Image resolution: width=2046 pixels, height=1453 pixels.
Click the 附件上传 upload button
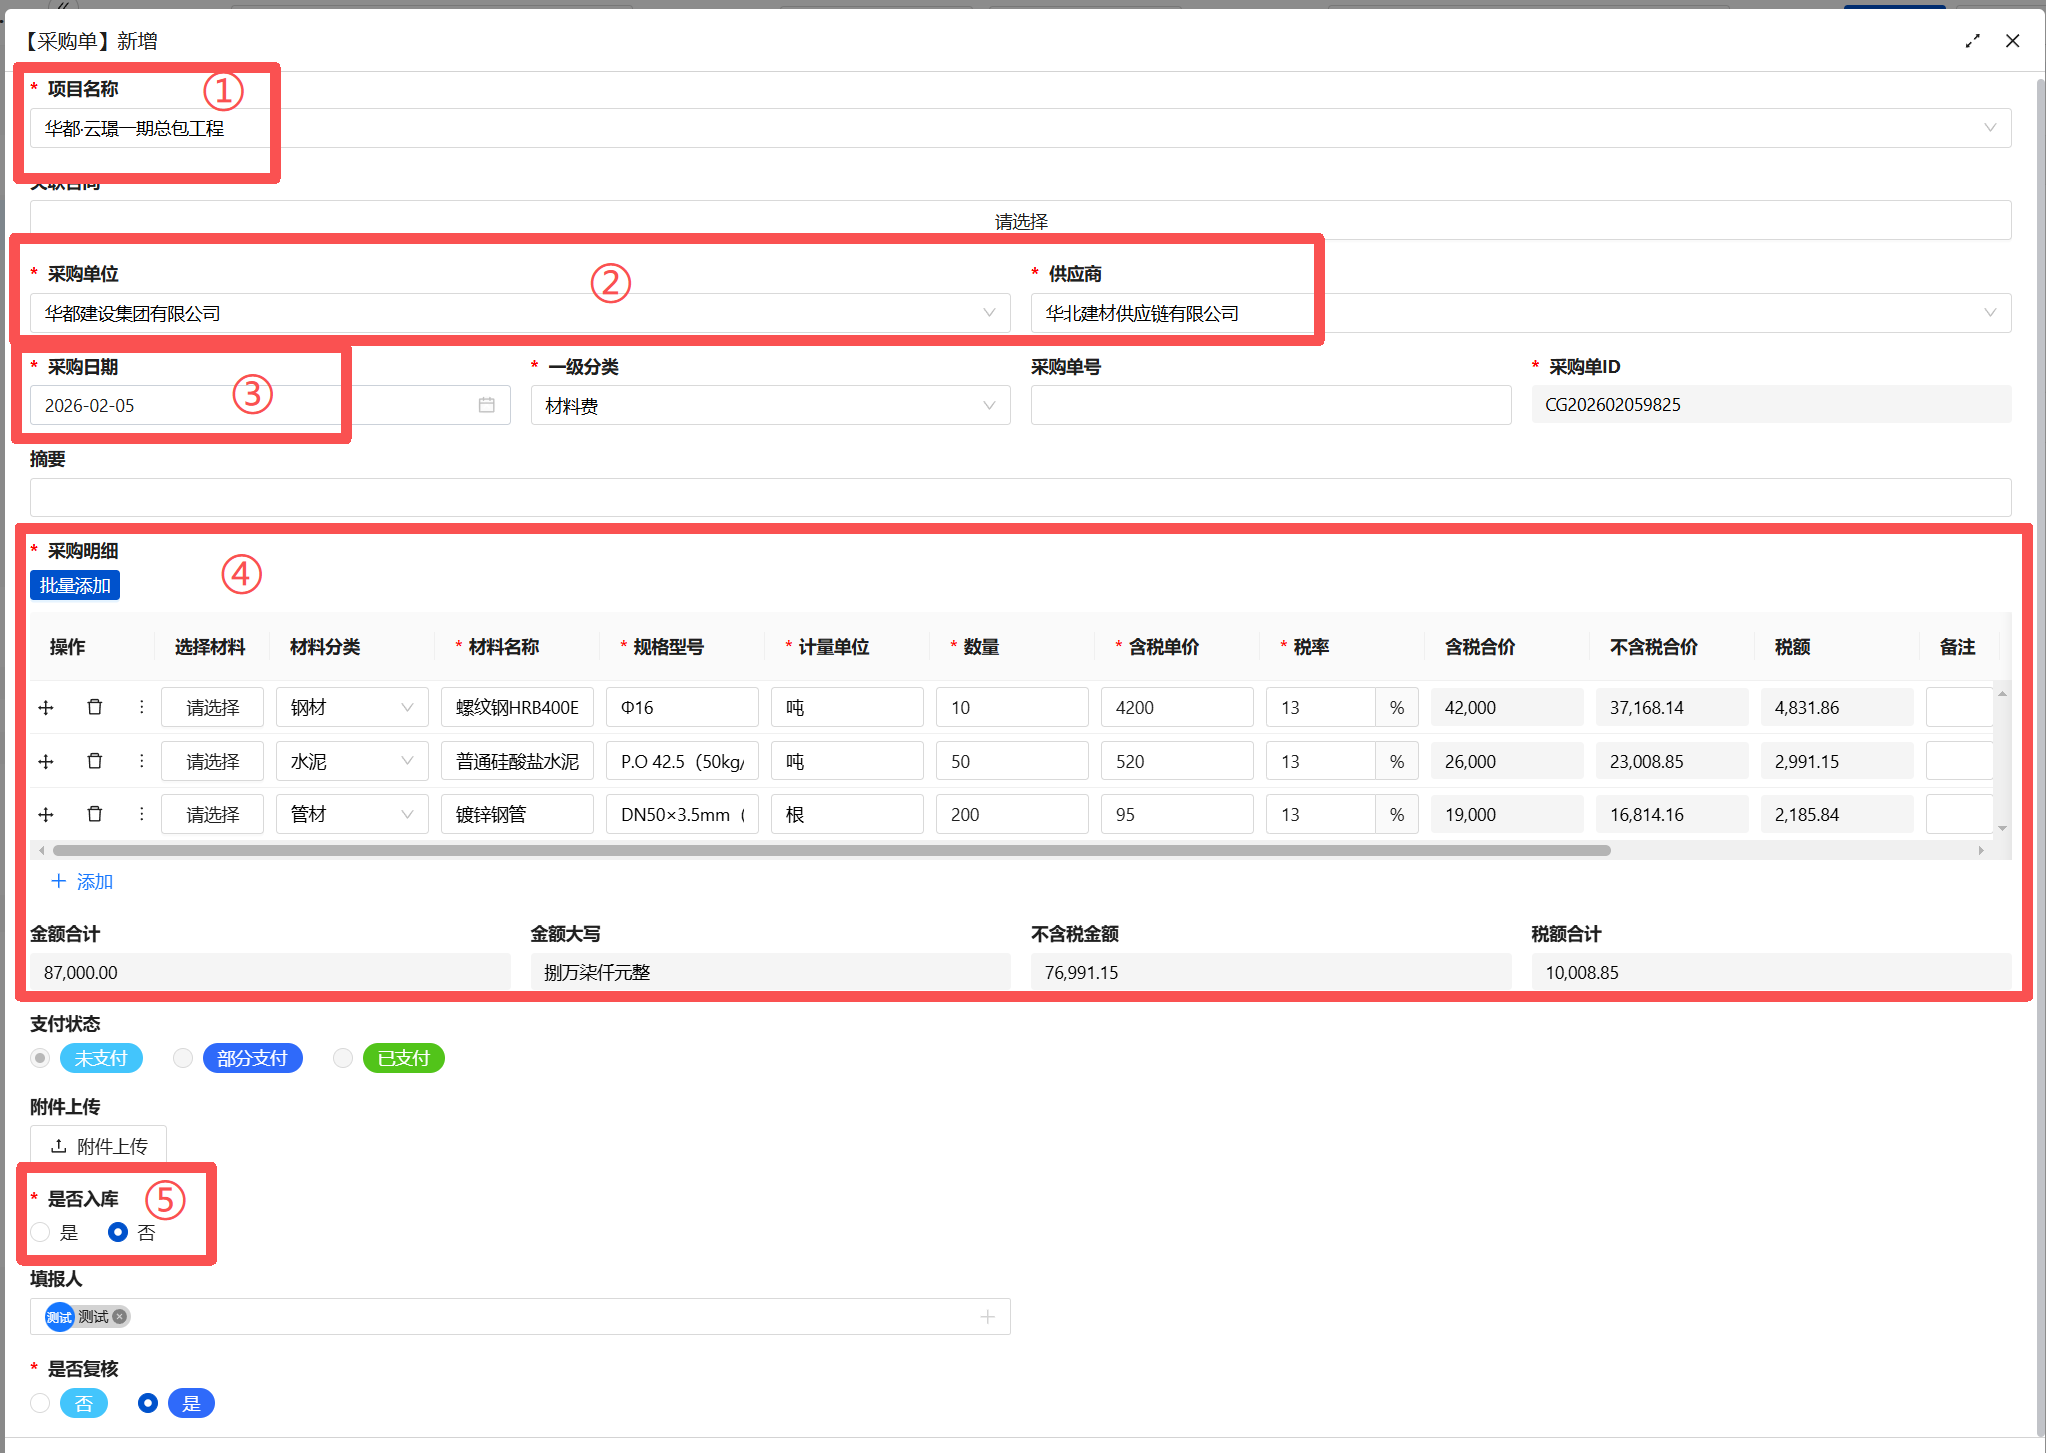point(99,1146)
